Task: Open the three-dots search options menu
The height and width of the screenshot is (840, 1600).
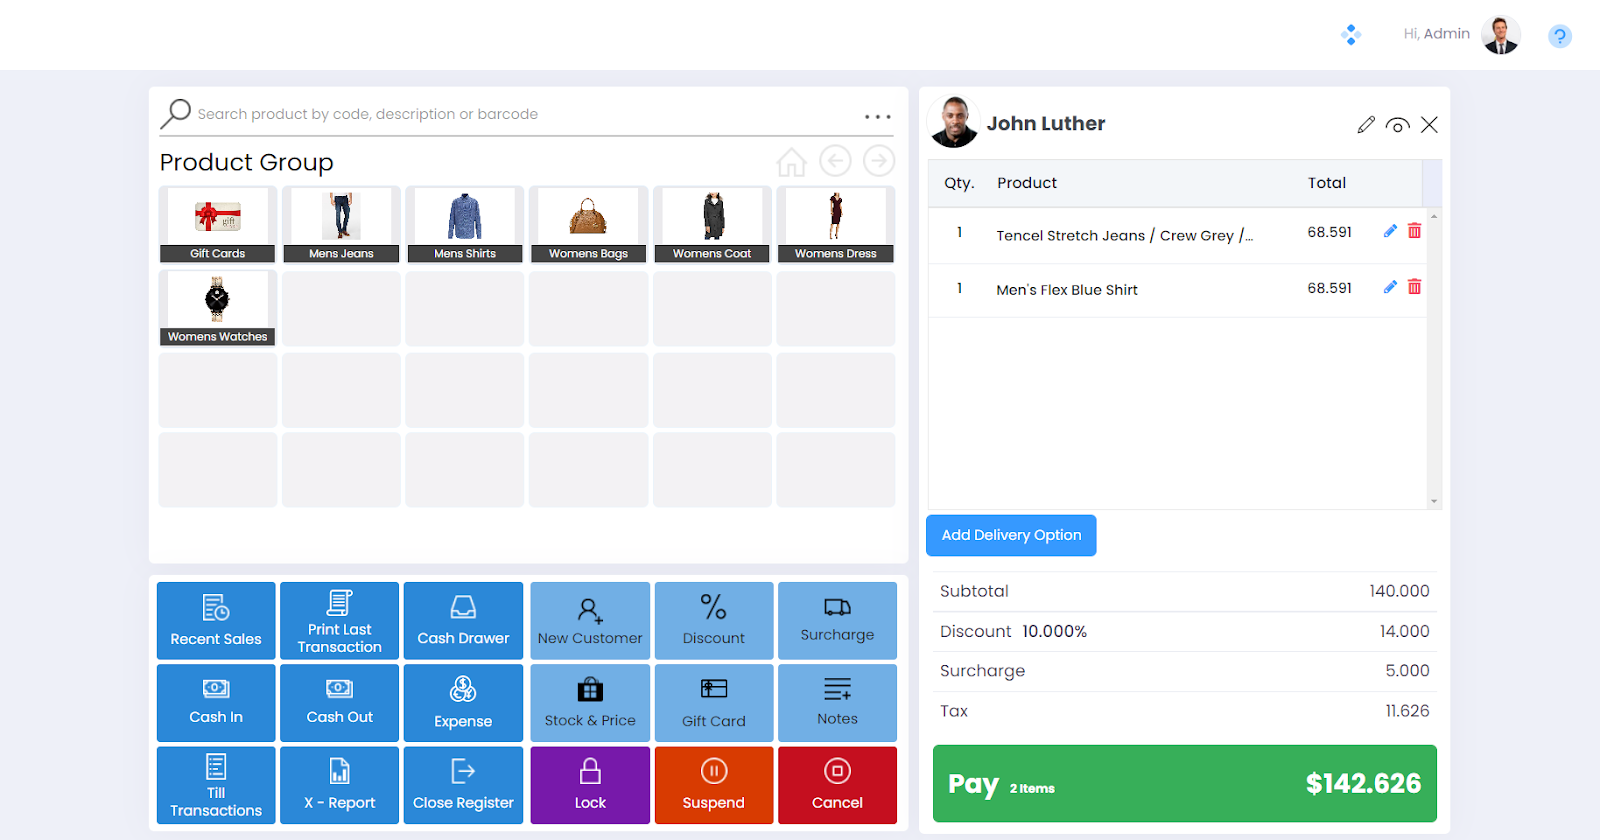Action: click(x=877, y=117)
